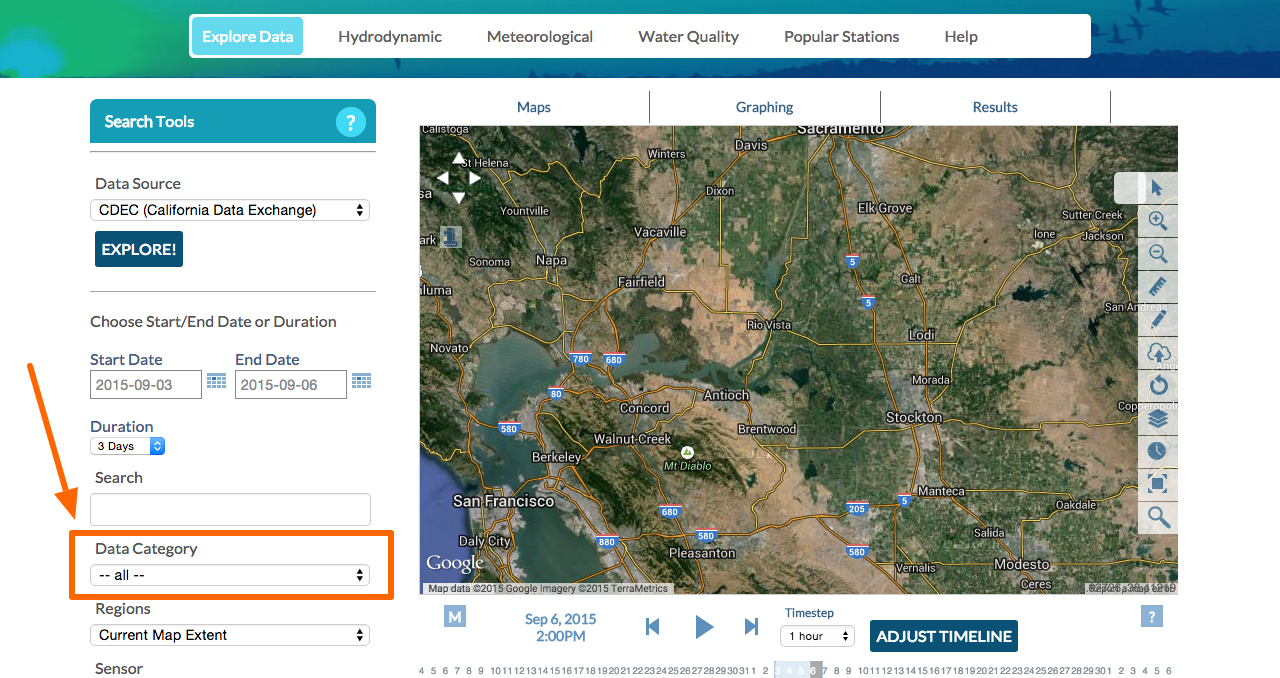Click the zoom out magnifier tool

click(x=1157, y=254)
